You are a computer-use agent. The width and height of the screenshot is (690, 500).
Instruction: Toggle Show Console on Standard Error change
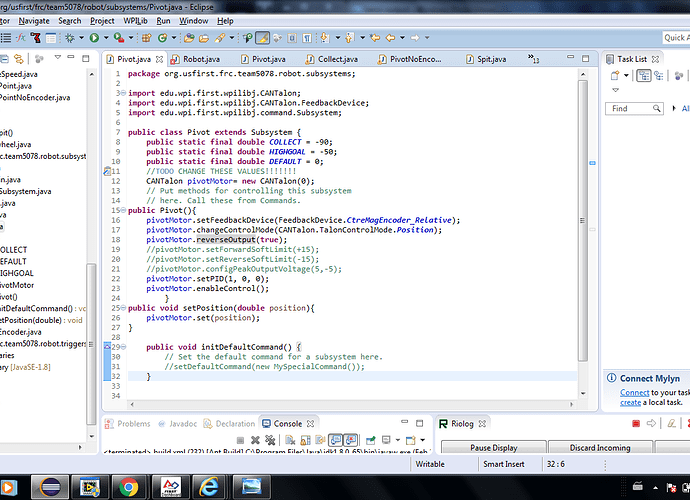(x=350, y=440)
